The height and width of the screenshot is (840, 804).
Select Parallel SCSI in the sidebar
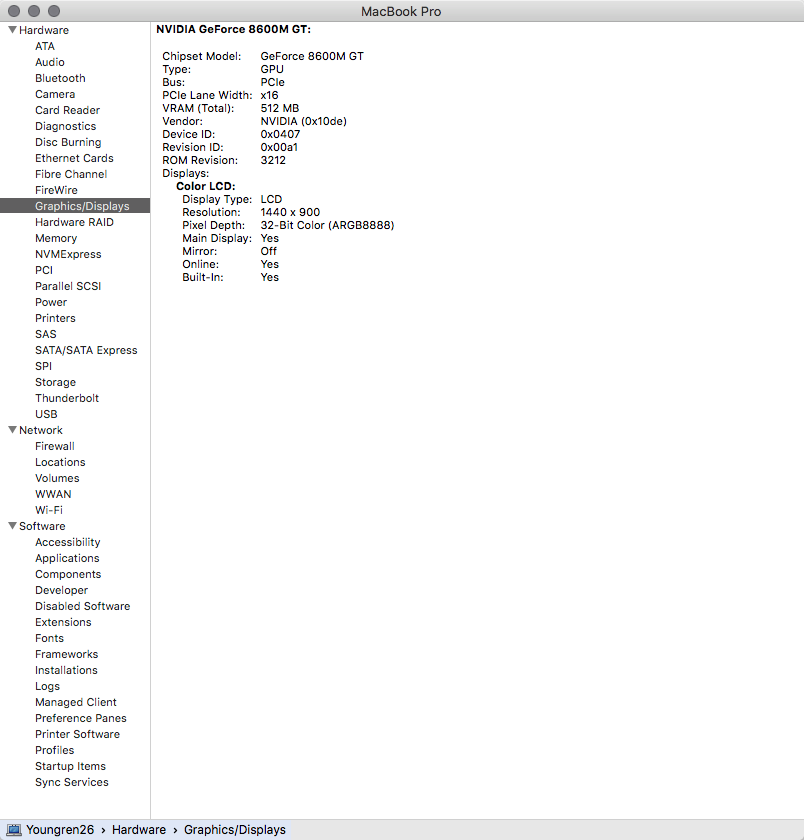[x=68, y=286]
